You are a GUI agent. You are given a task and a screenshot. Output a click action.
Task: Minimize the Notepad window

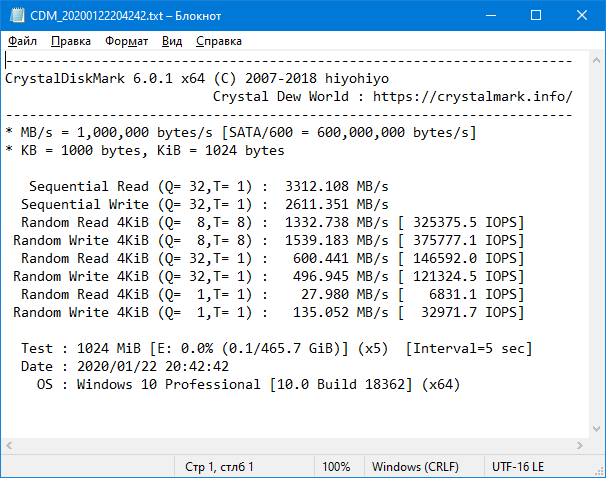491,15
